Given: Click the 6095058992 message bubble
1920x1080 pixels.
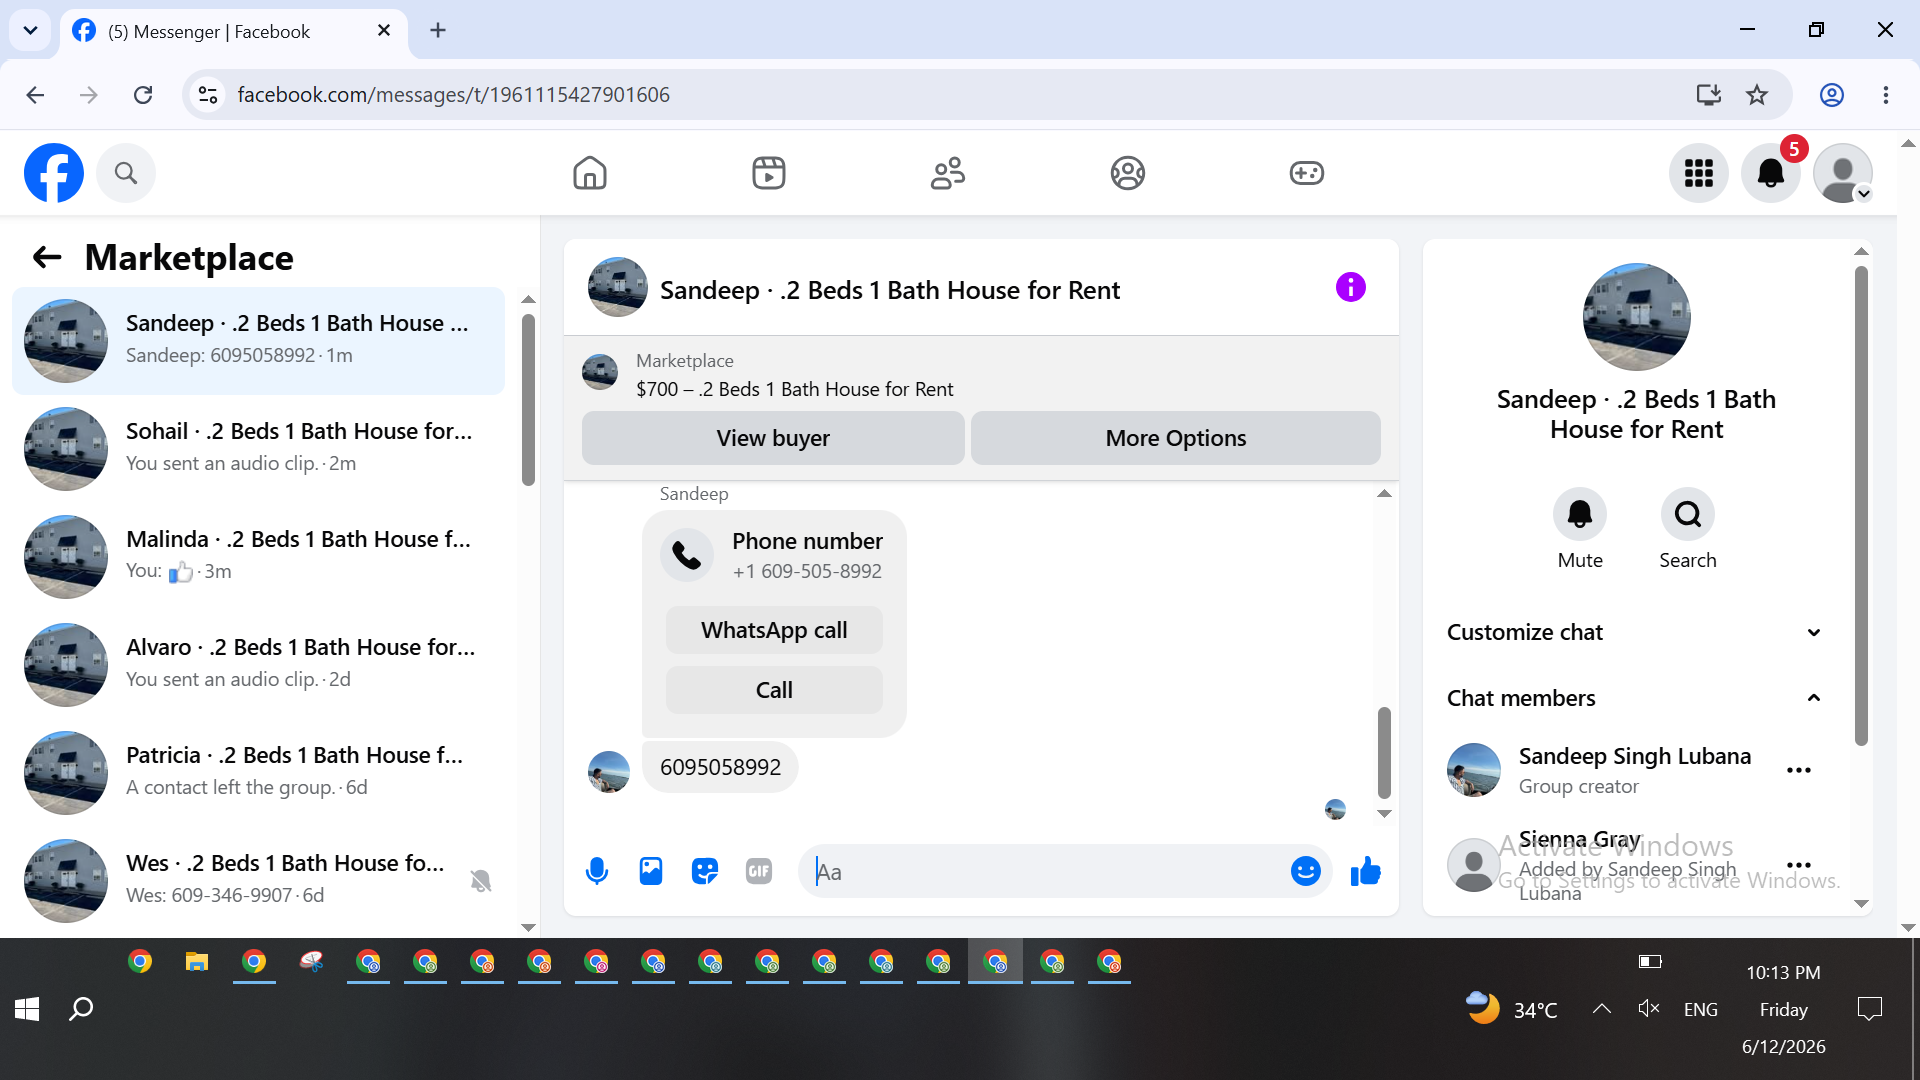Looking at the screenshot, I should (x=720, y=767).
